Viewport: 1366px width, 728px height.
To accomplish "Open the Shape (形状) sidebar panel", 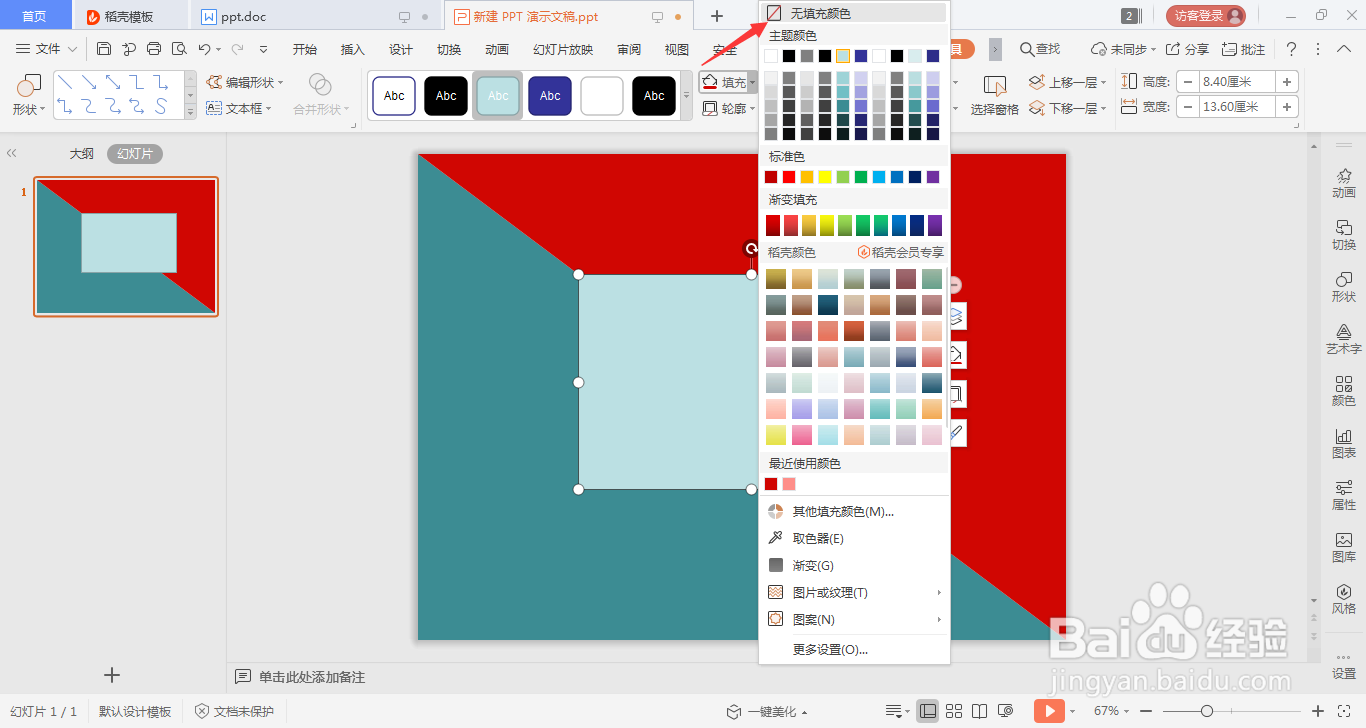I will click(1344, 286).
